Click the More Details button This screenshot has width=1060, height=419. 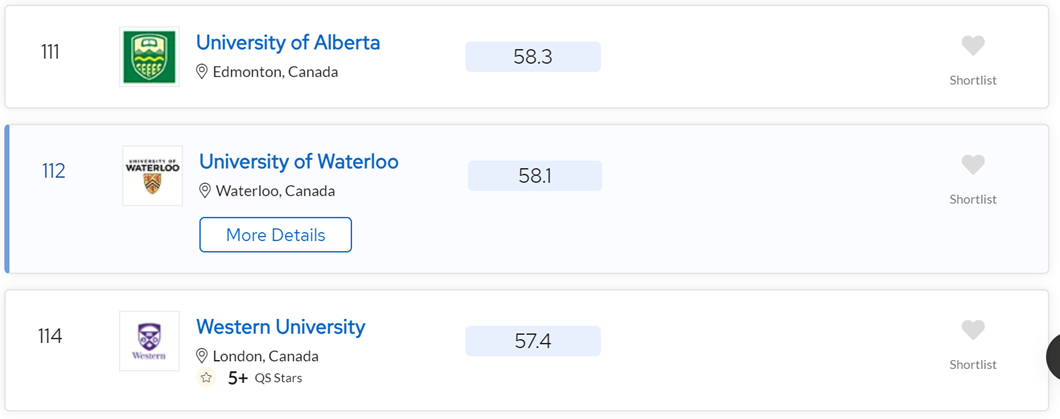[276, 235]
